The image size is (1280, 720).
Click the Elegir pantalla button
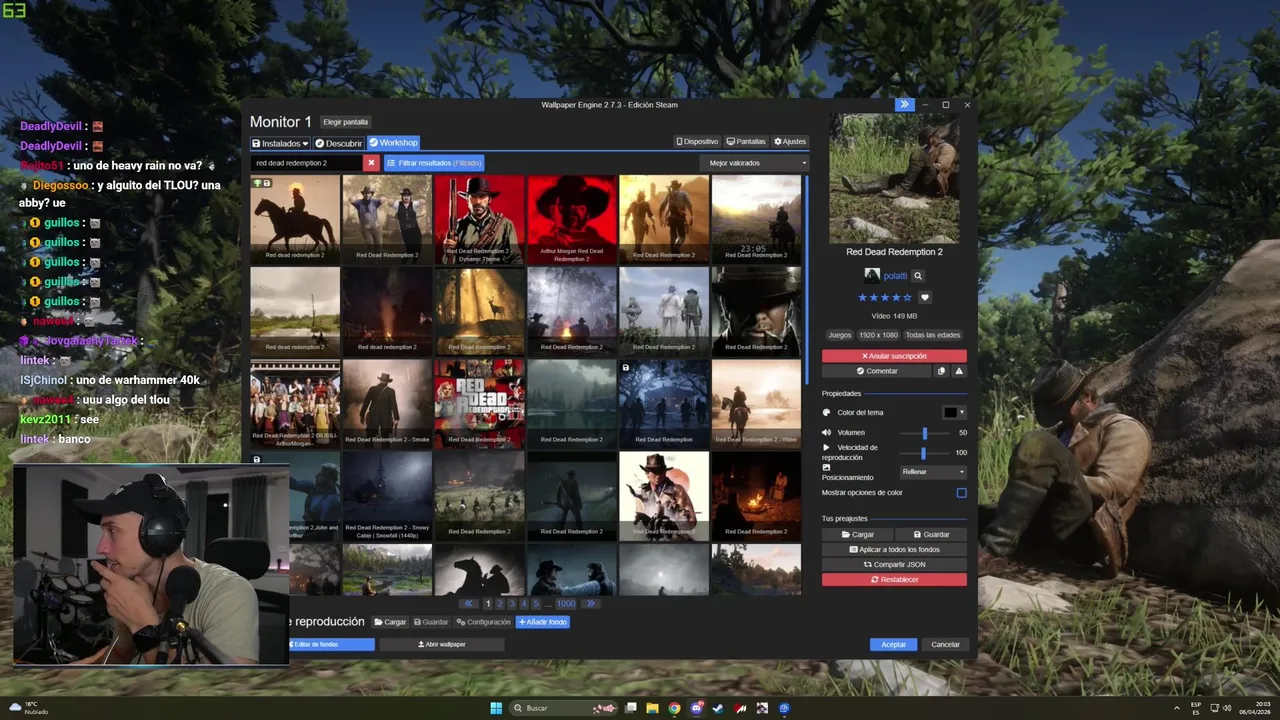click(x=346, y=122)
